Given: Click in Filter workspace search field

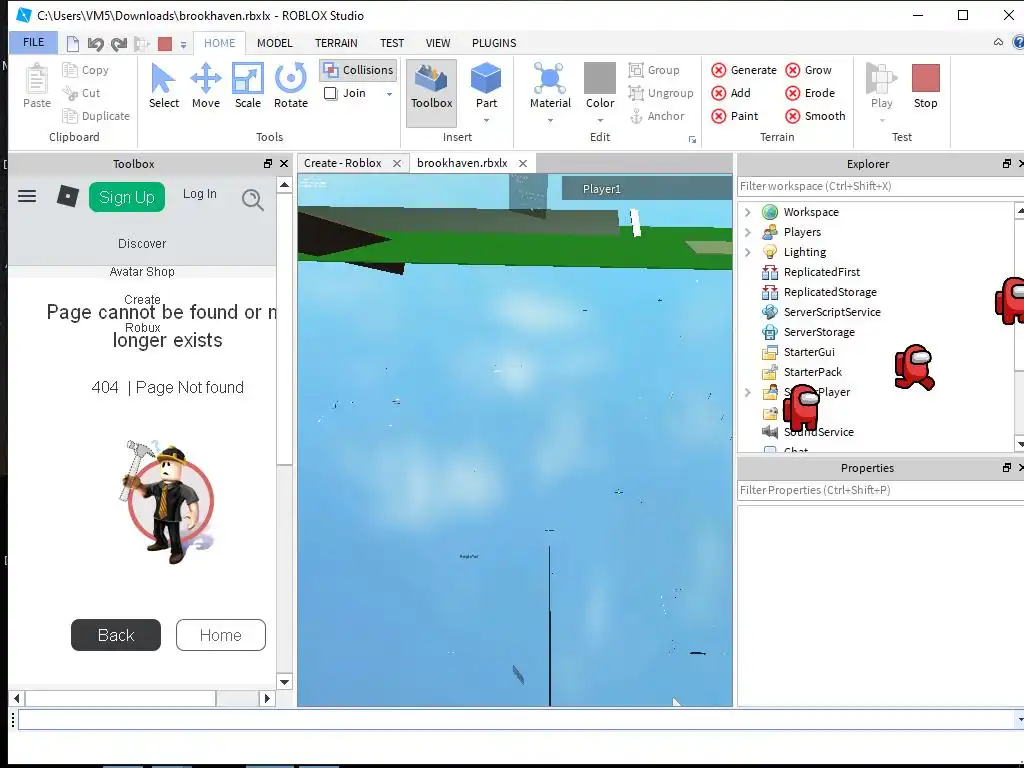Looking at the screenshot, I should [x=880, y=186].
